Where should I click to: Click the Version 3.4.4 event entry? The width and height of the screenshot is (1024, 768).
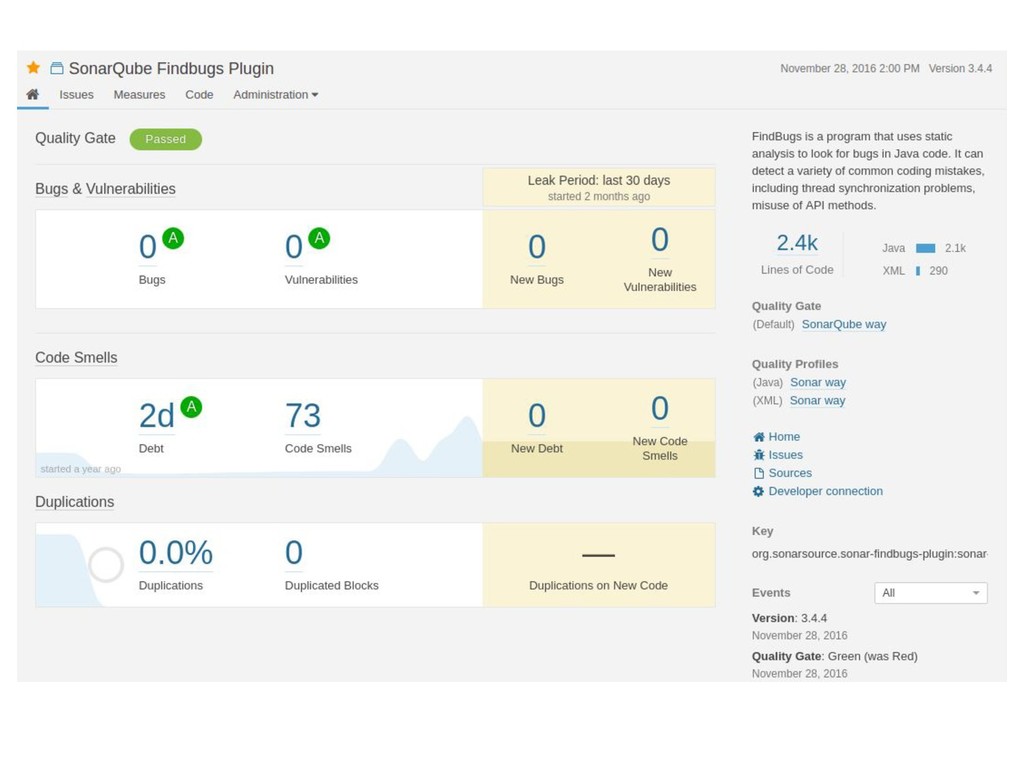[x=789, y=618]
